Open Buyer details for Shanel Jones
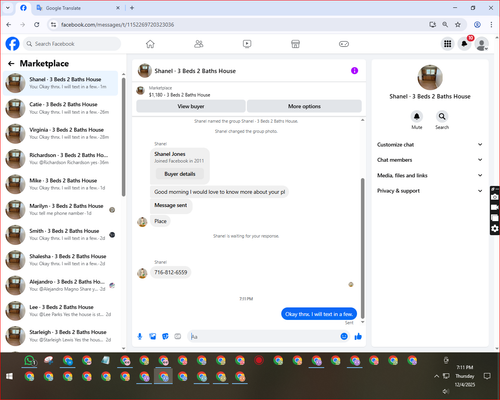The width and height of the screenshot is (500, 400). click(x=180, y=174)
